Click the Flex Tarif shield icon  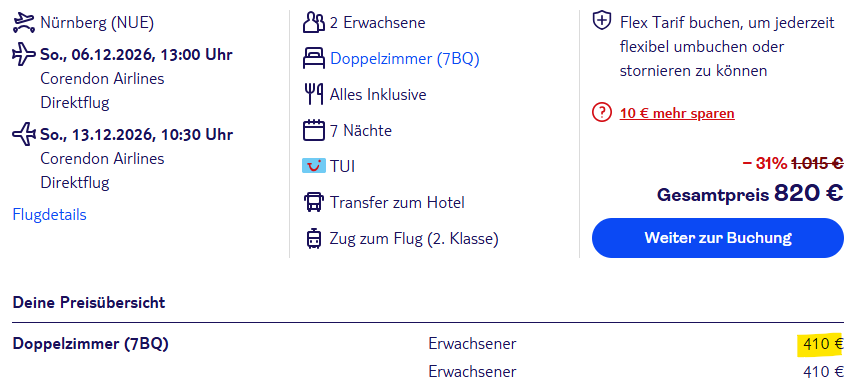[x=602, y=22]
